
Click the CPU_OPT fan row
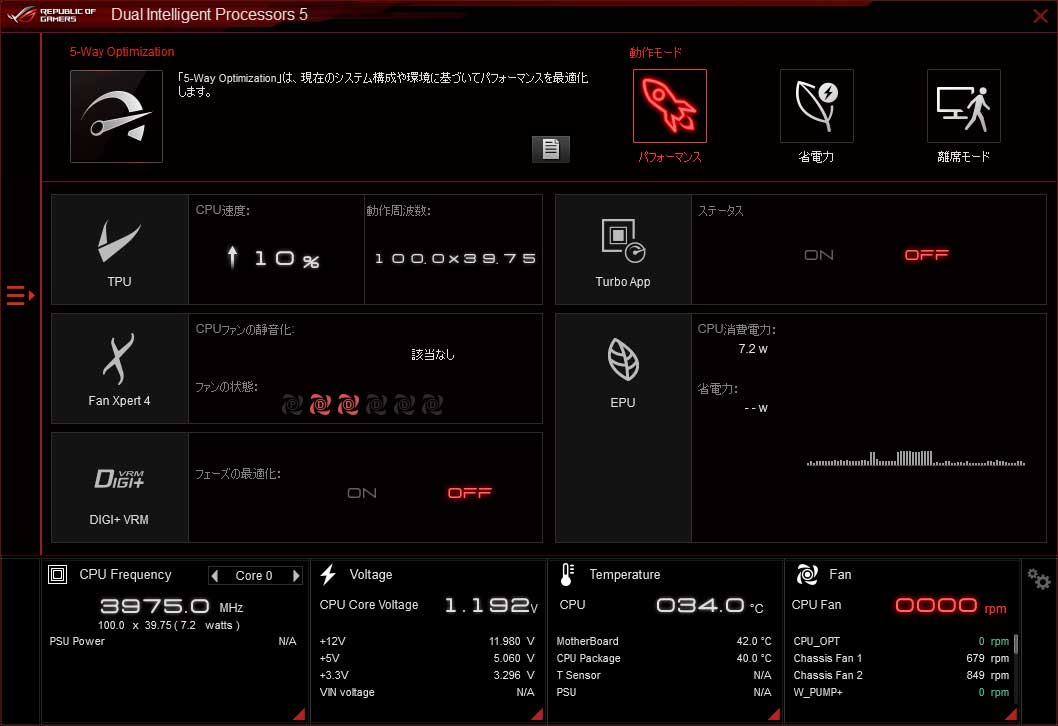901,641
